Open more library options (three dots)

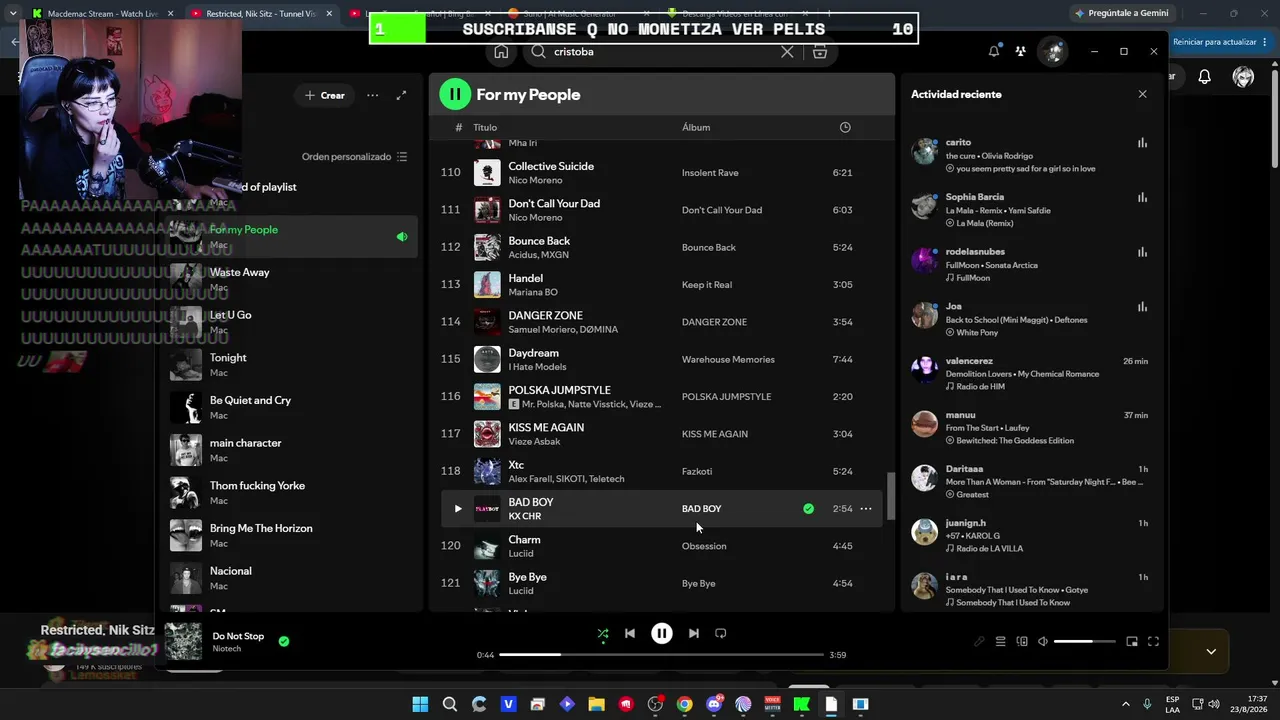click(372, 95)
